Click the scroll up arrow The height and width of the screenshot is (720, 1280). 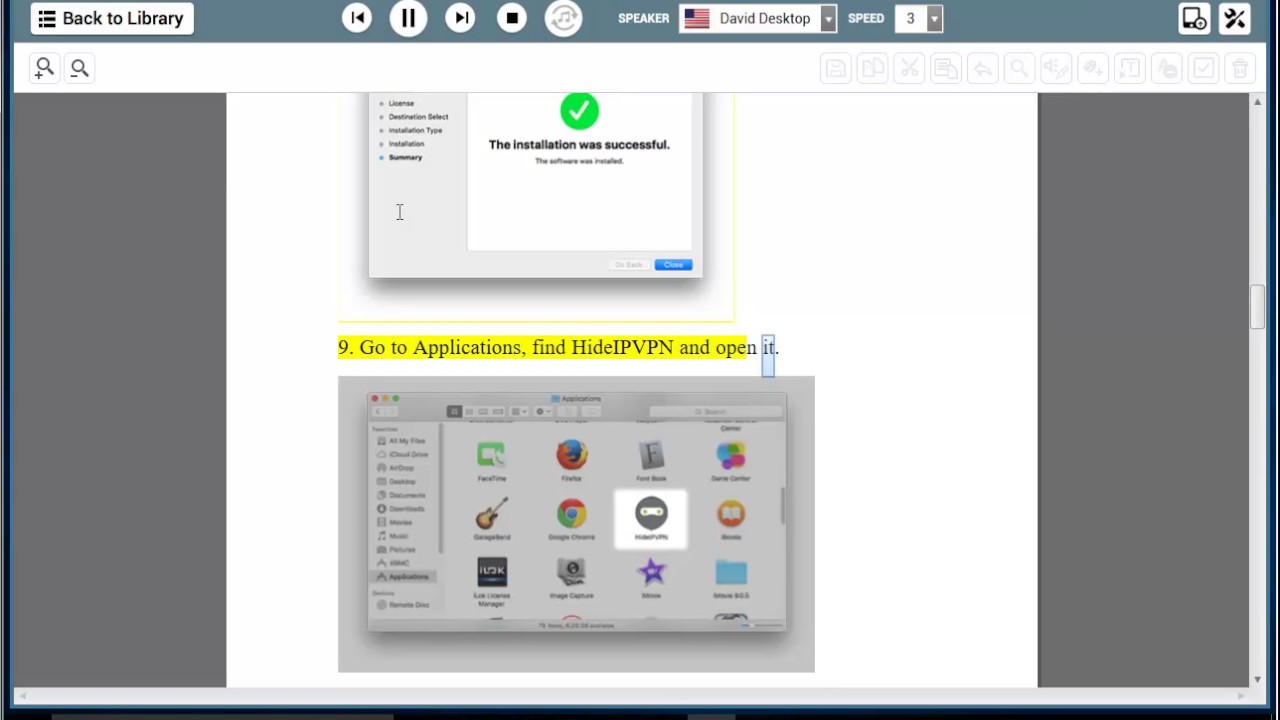click(x=1257, y=102)
